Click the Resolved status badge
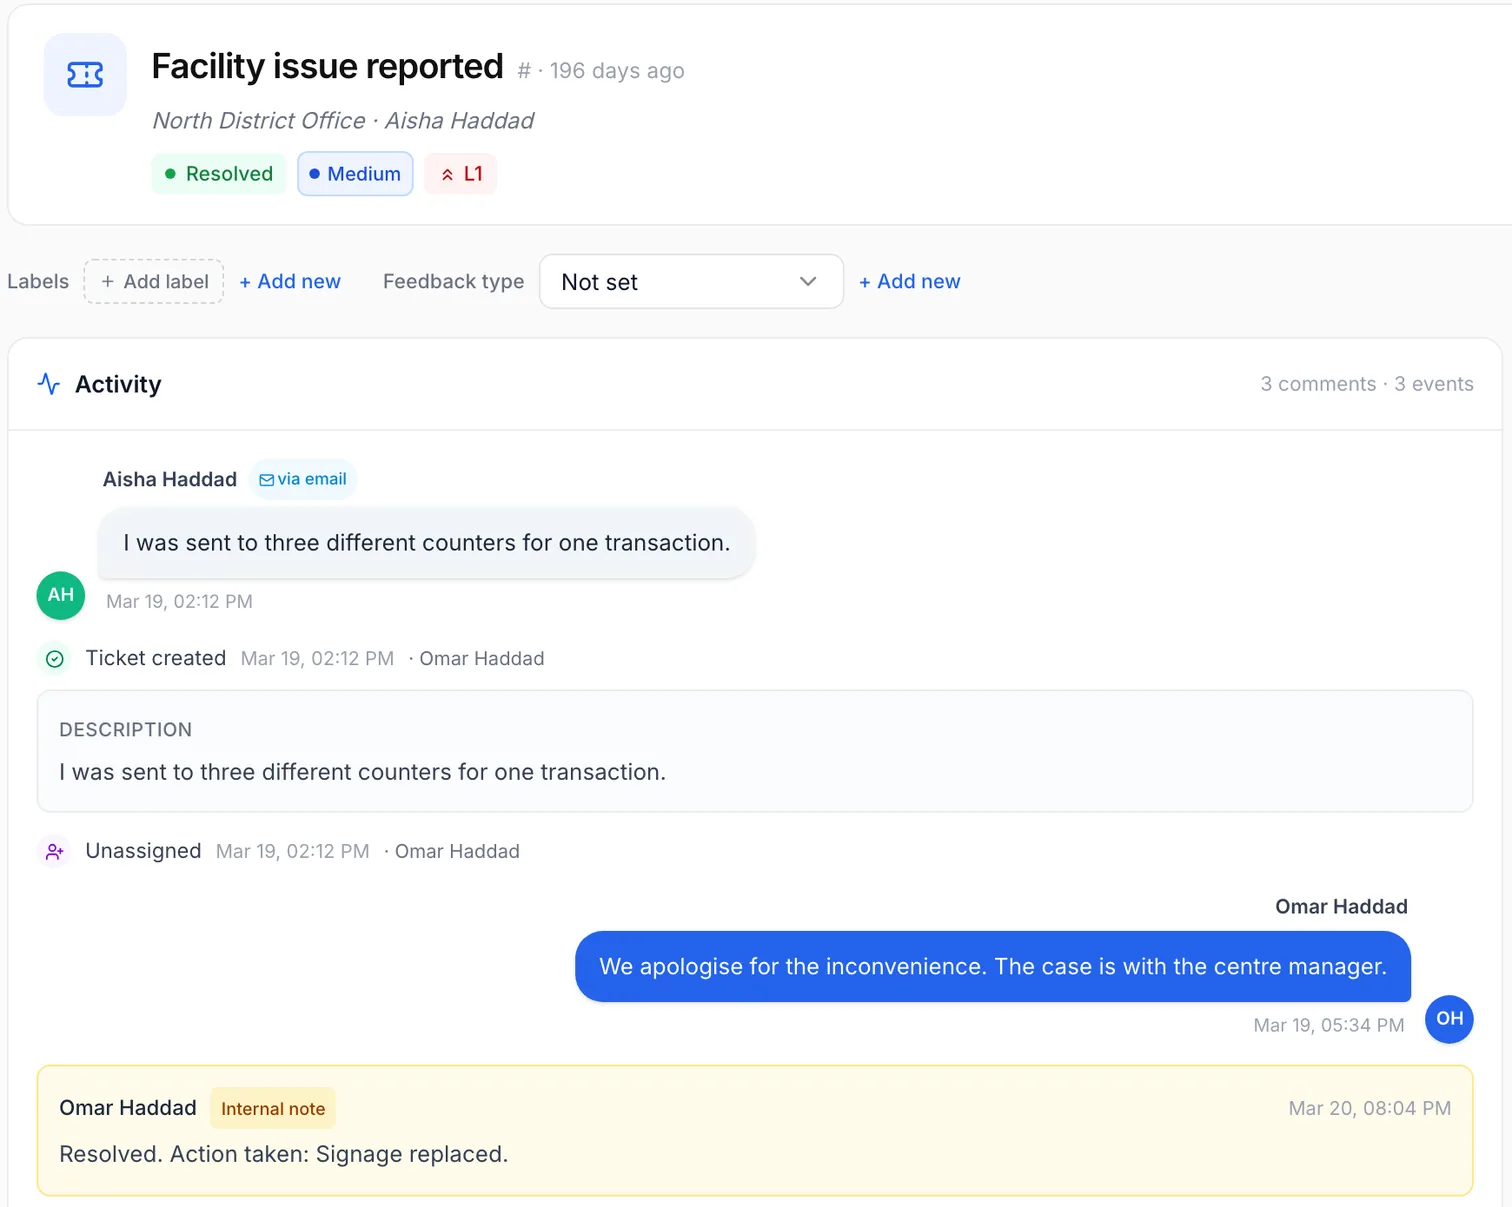This screenshot has width=1512, height=1207. (x=219, y=174)
